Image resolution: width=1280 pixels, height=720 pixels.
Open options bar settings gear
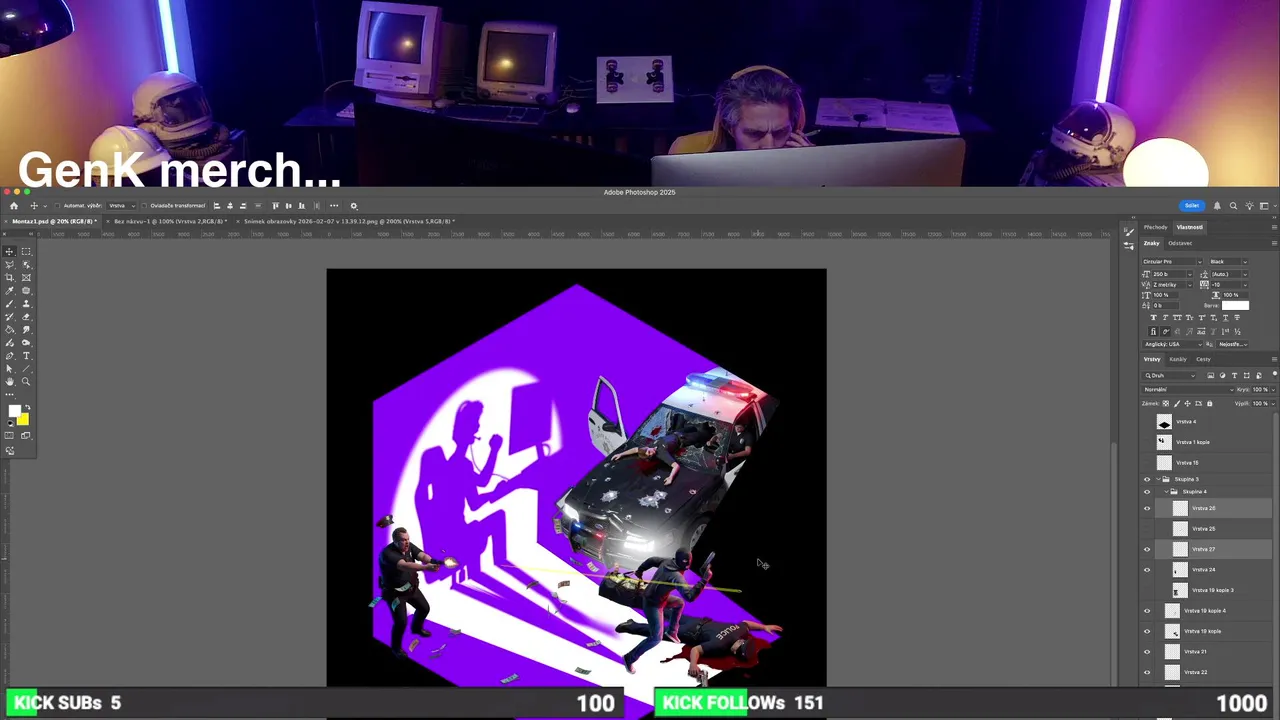pyautogui.click(x=353, y=206)
